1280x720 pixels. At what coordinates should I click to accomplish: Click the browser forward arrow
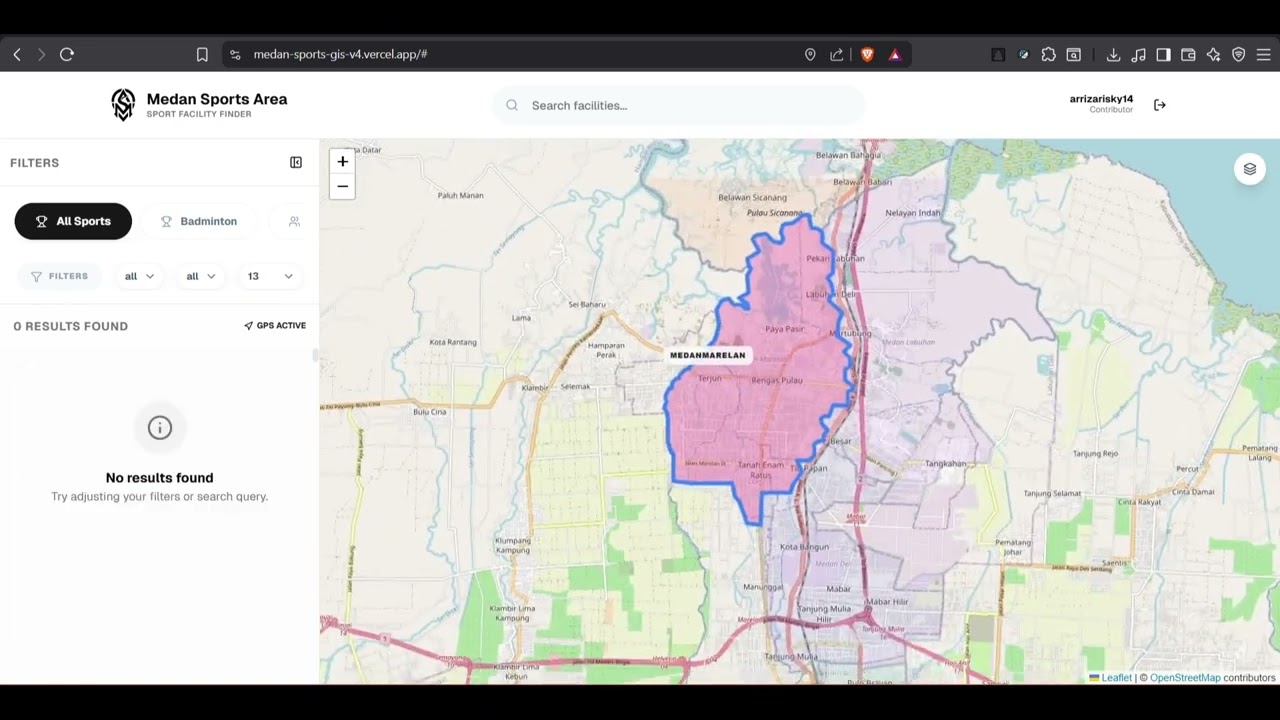tap(41, 55)
